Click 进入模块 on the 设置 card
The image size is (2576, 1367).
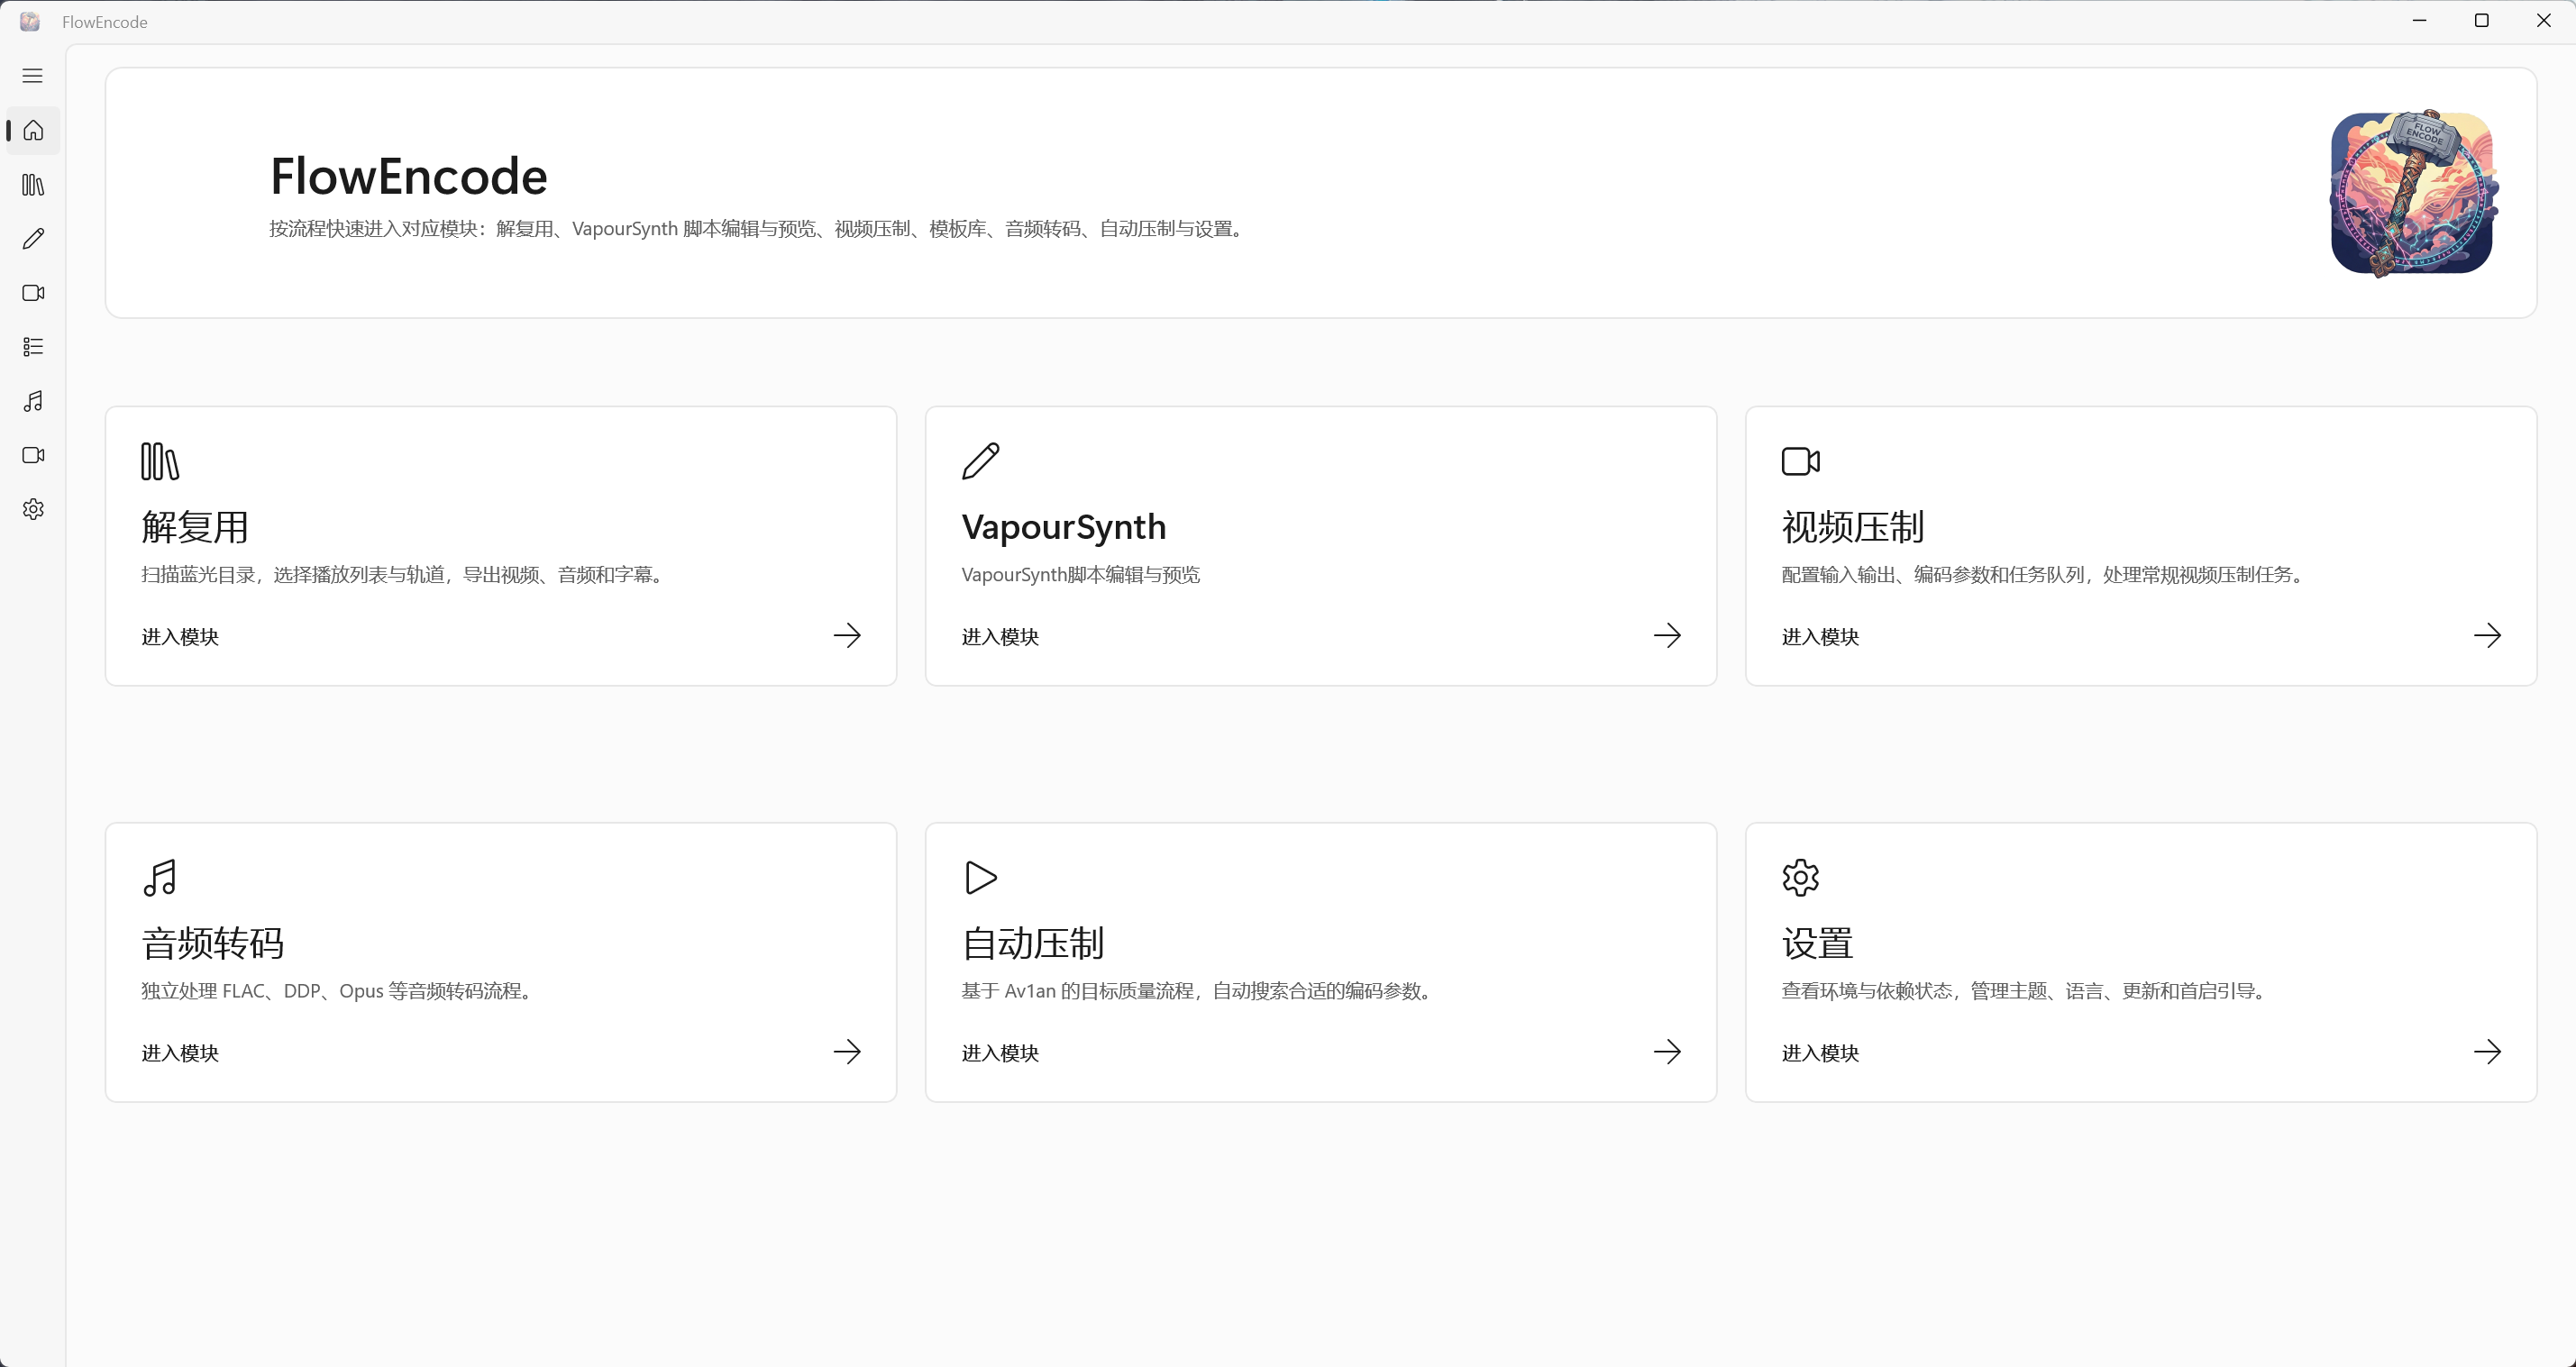(x=1820, y=1053)
